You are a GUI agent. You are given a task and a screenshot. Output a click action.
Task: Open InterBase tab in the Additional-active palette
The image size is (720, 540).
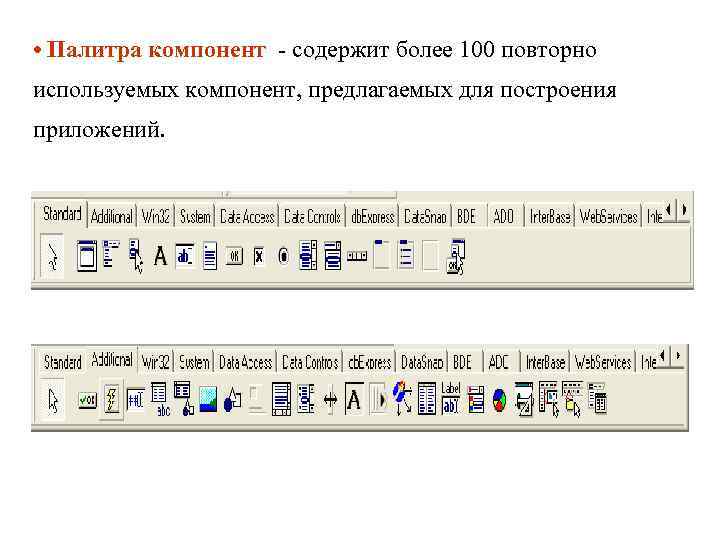point(546,363)
